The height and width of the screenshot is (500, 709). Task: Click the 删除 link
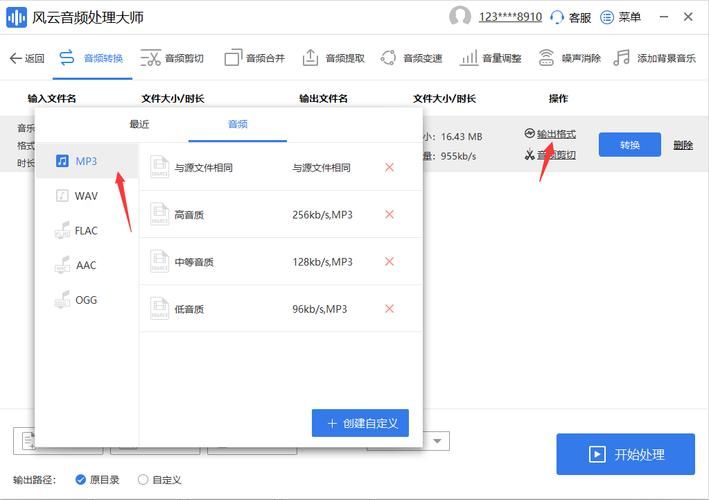click(683, 145)
